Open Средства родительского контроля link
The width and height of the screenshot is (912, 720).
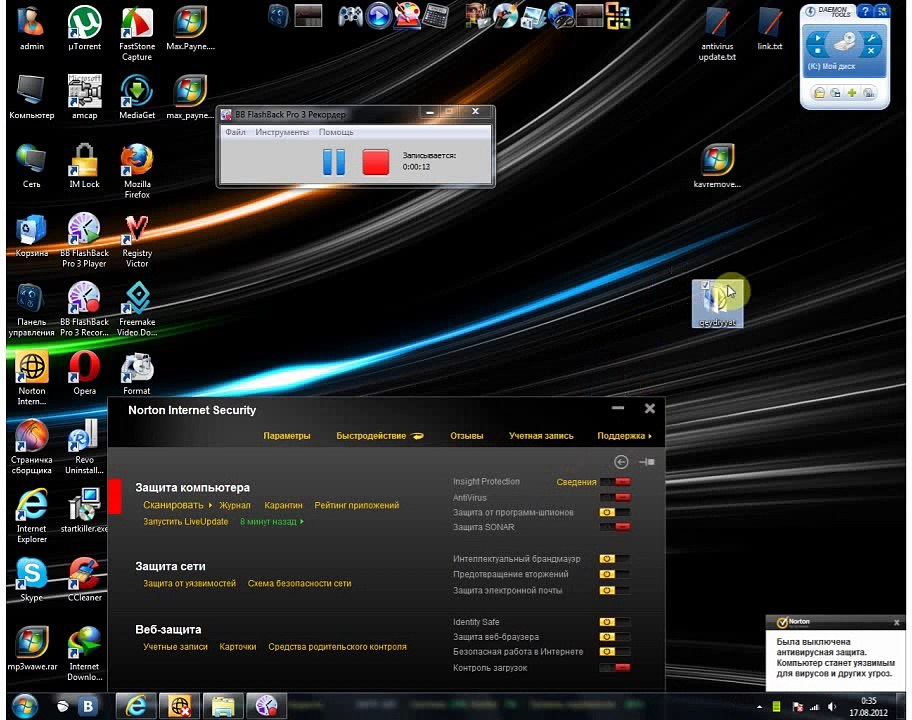(337, 647)
